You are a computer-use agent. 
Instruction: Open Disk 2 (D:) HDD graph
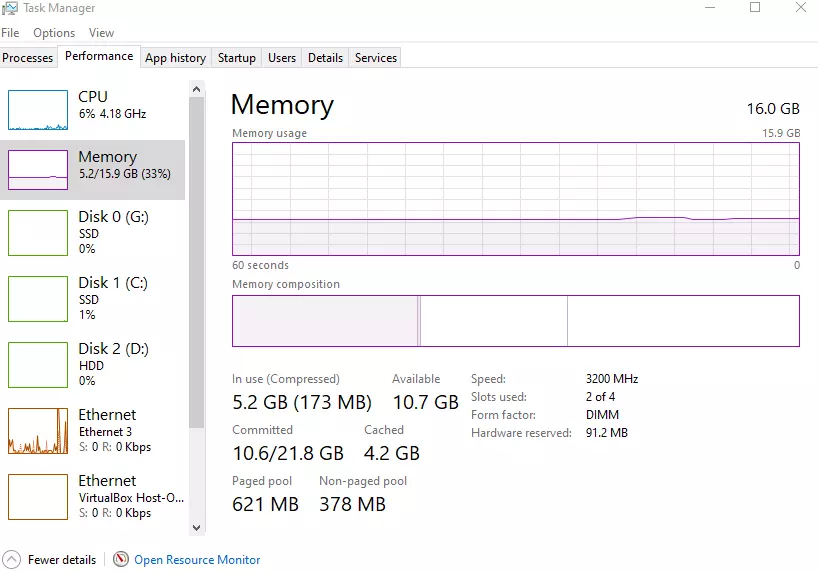38,364
